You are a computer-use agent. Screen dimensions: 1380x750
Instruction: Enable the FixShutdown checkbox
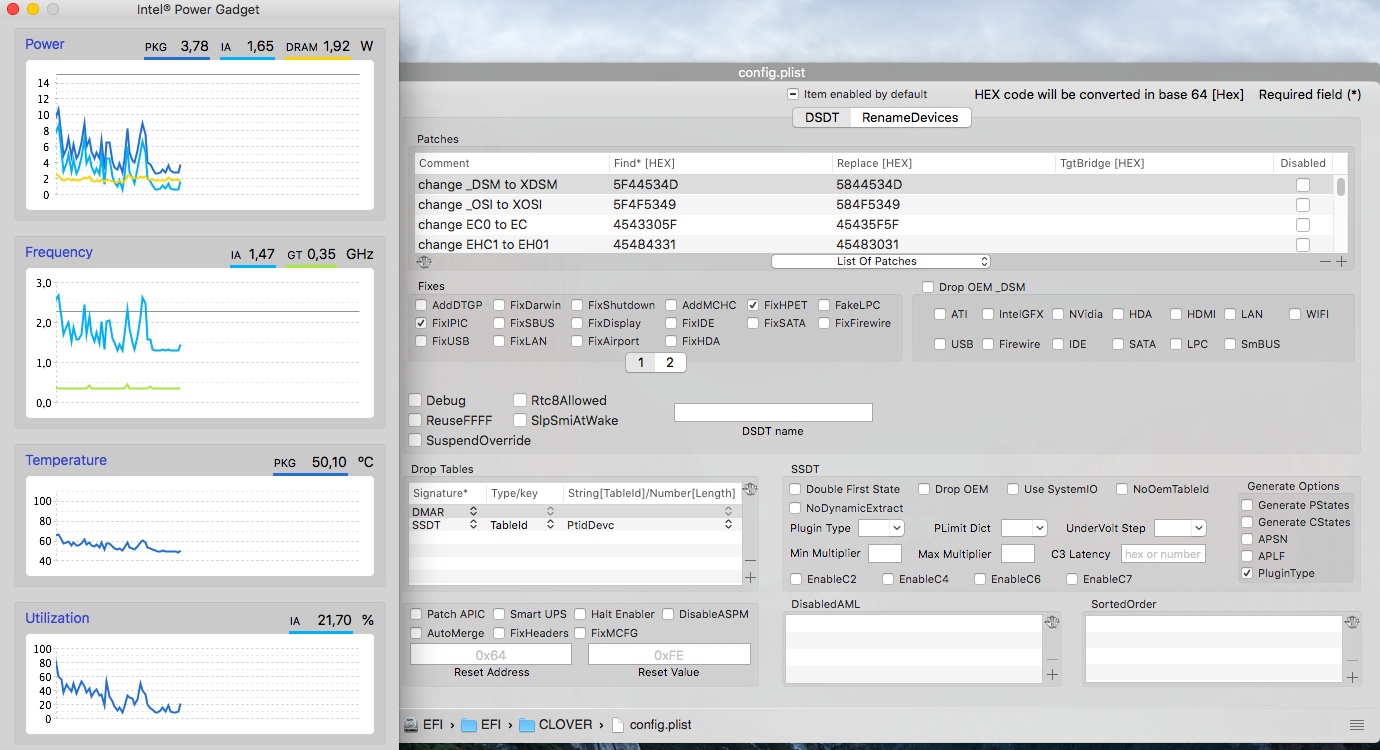coord(578,305)
